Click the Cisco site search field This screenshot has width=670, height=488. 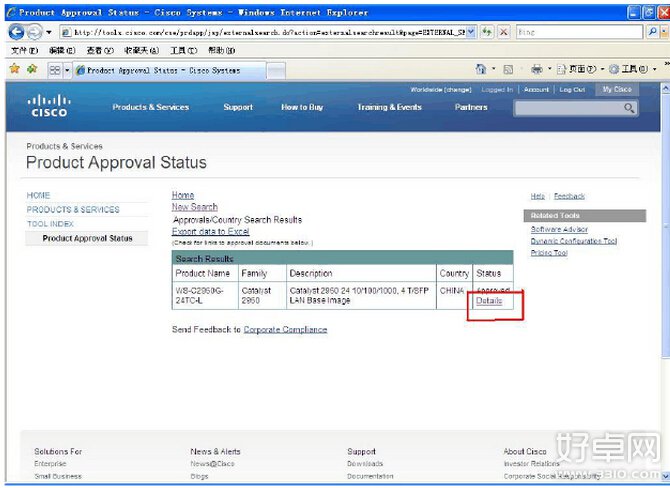coord(568,109)
